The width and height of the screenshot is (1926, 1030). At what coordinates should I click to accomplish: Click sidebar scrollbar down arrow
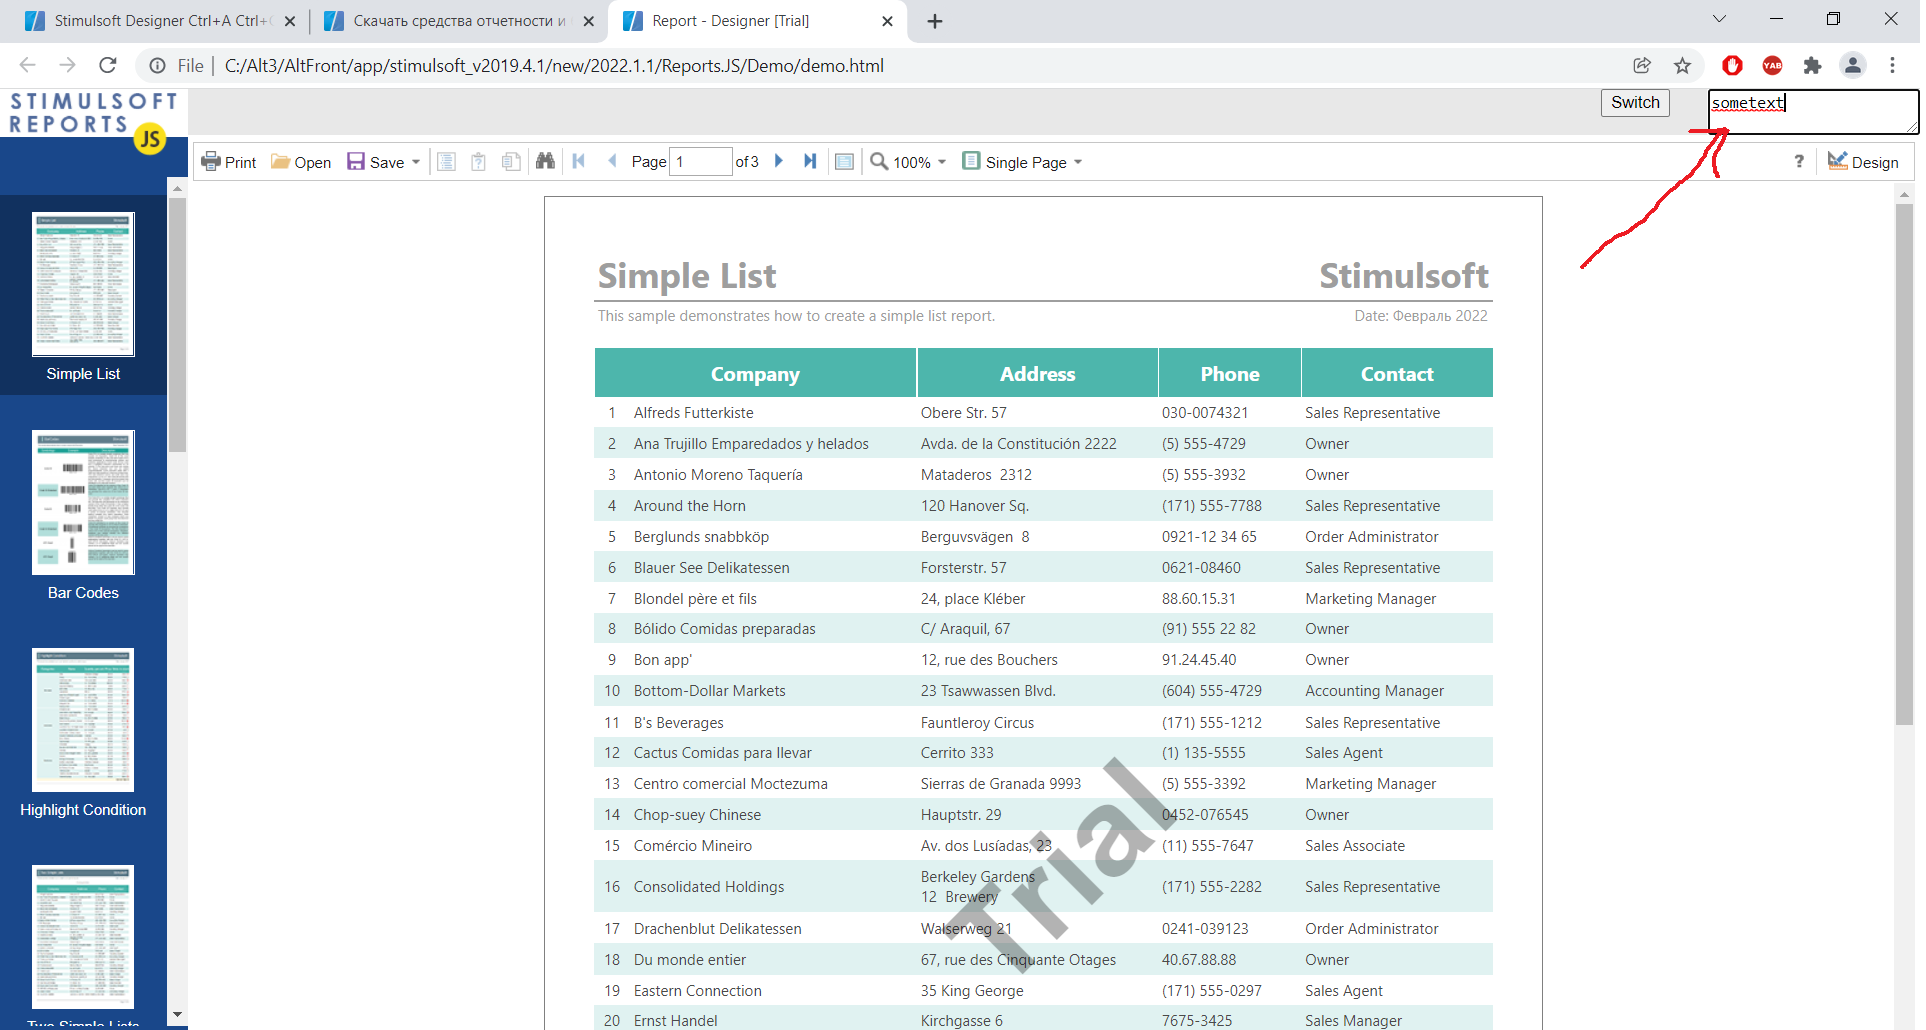pos(177,1015)
